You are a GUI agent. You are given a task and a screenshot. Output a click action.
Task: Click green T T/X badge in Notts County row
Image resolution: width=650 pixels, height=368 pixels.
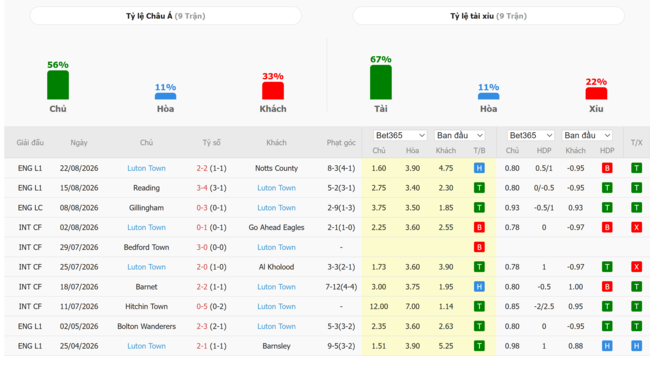coord(637,168)
